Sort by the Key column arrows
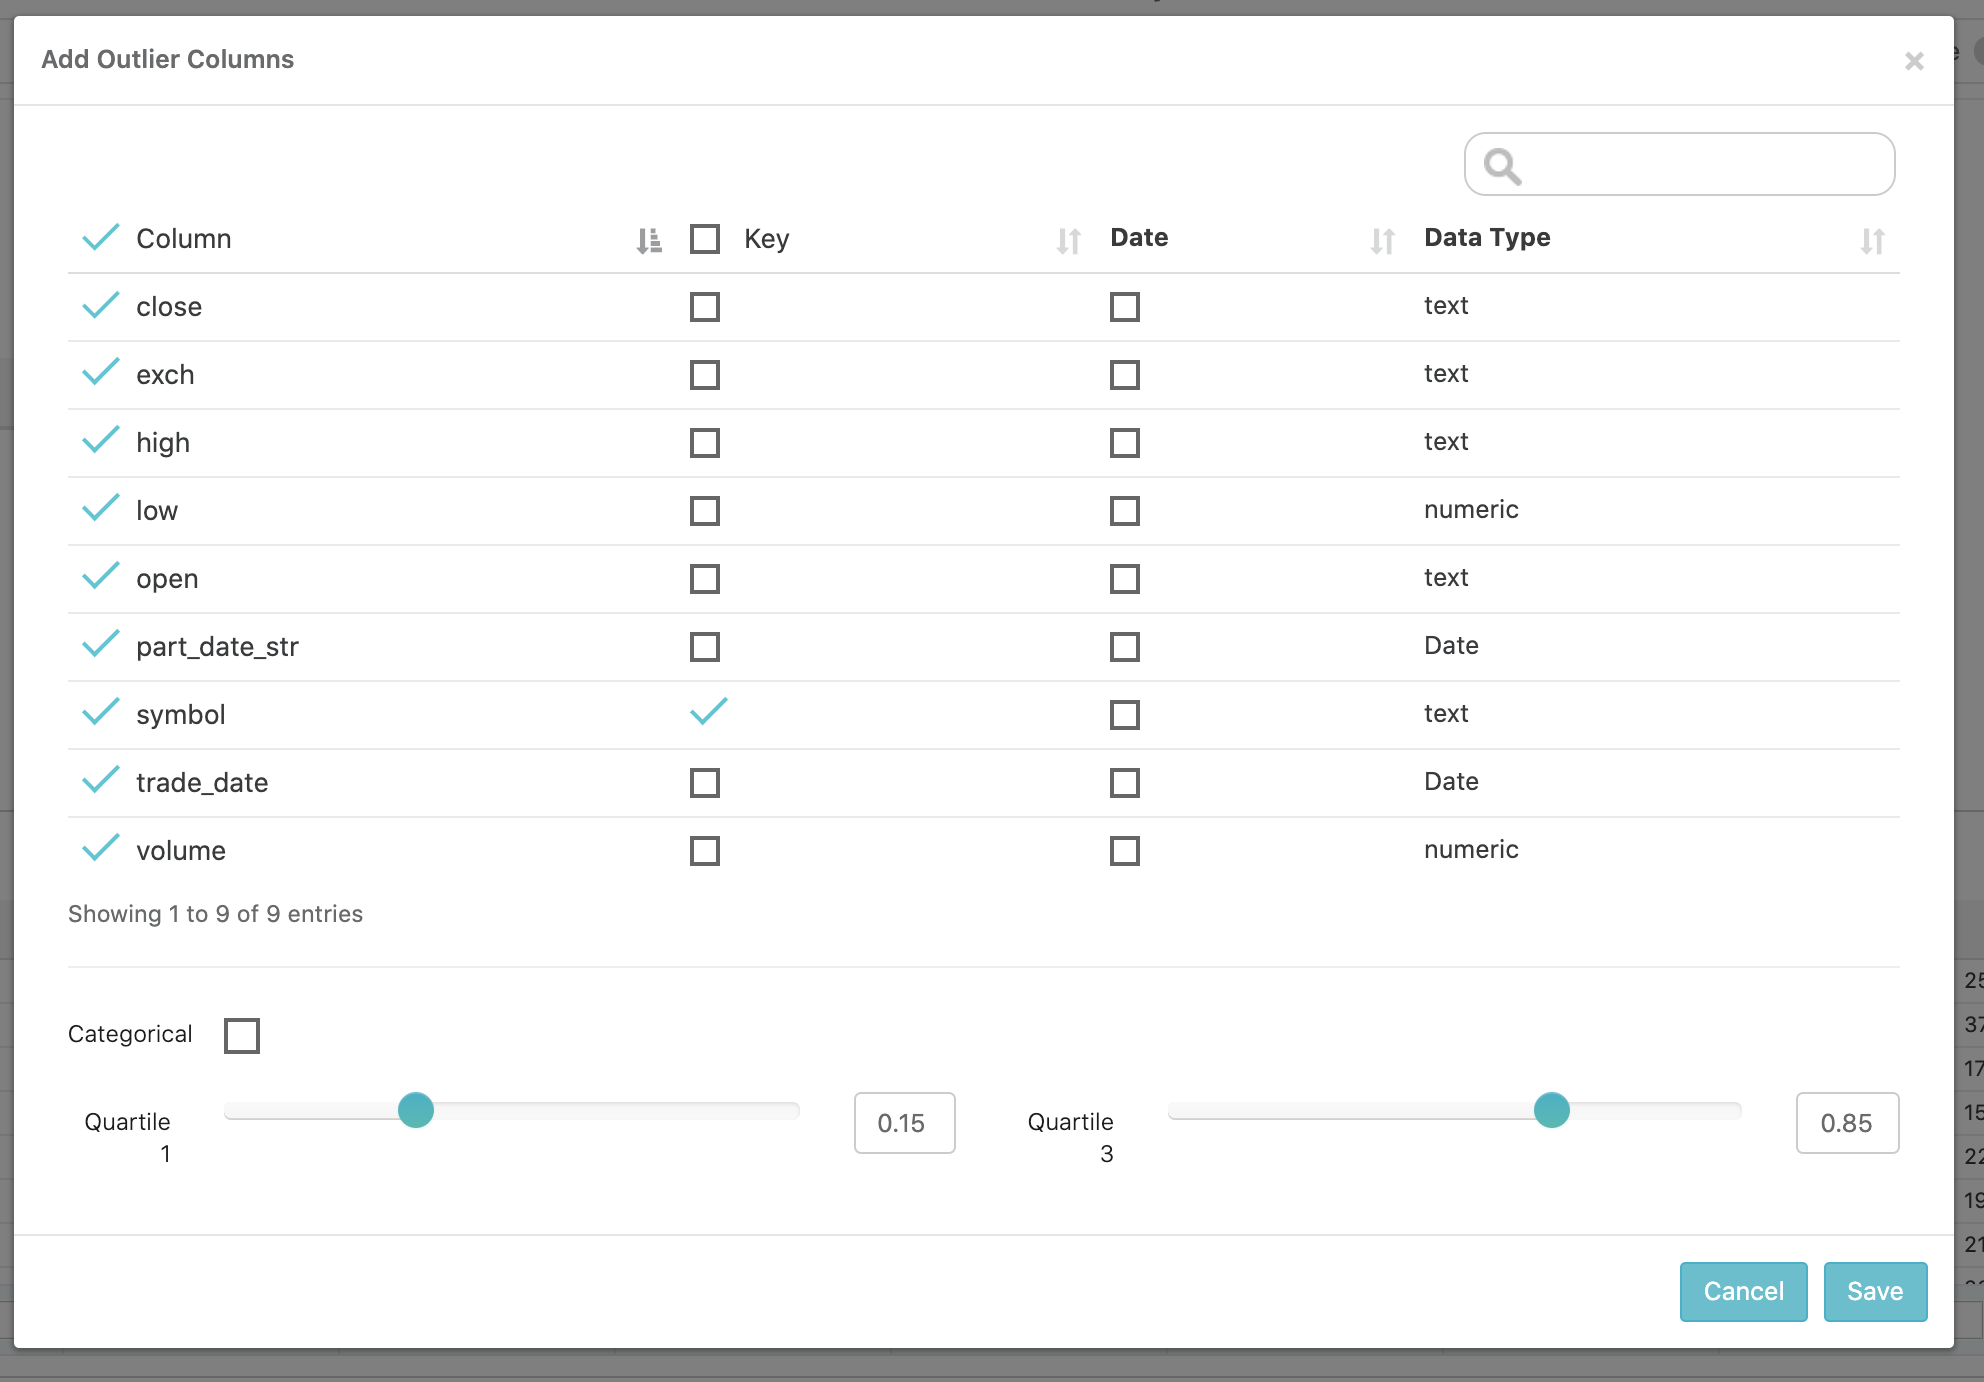 [x=1068, y=241]
